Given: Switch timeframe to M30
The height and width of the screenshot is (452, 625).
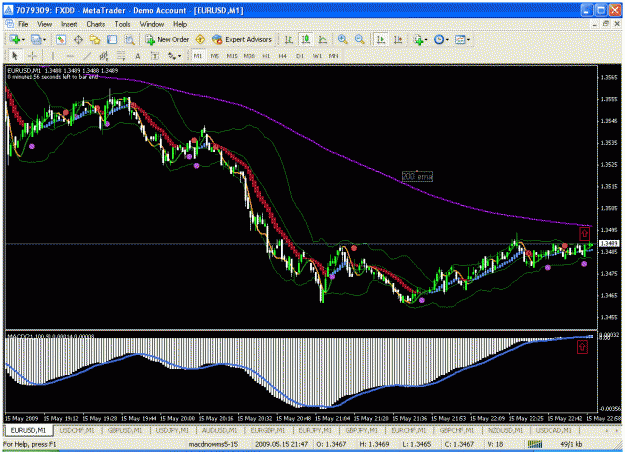Looking at the screenshot, I should click(249, 56).
